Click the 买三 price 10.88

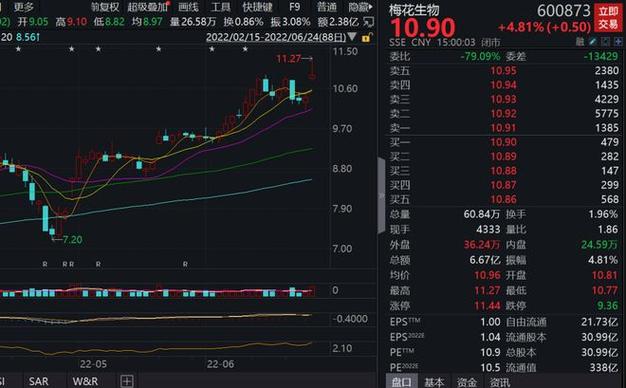[x=503, y=171]
